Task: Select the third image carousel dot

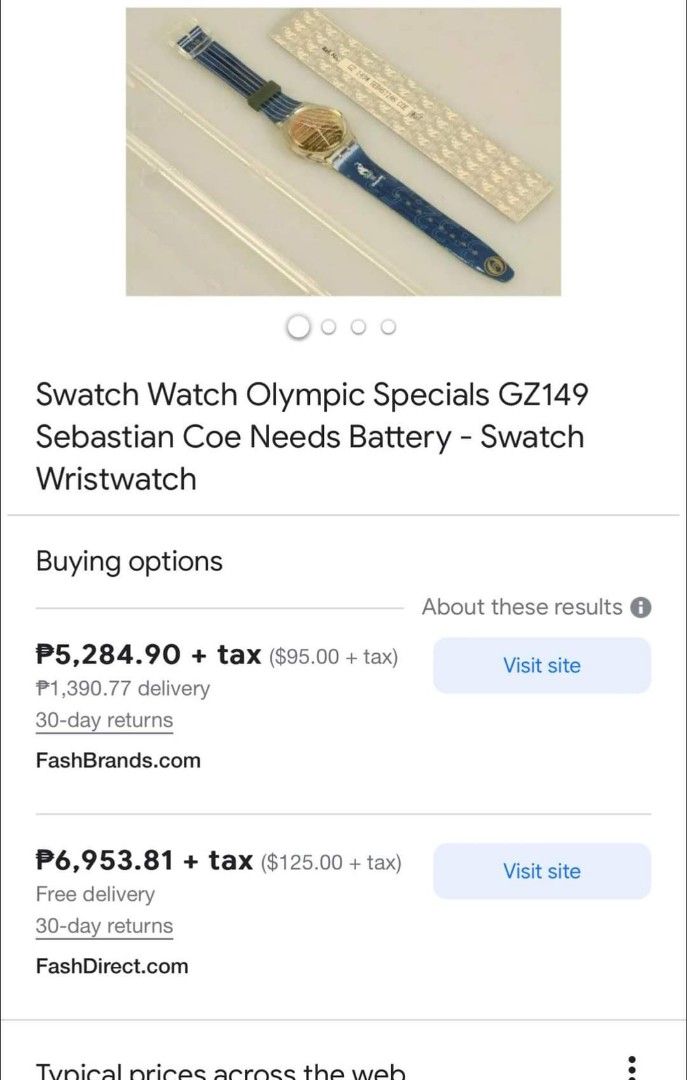Action: click(358, 326)
